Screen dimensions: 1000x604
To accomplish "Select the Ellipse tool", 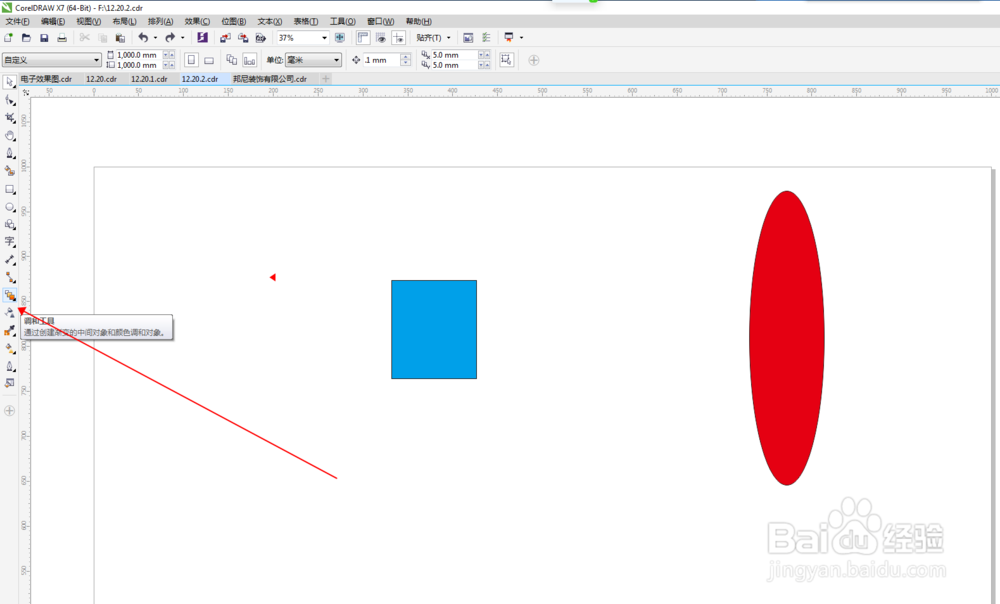I will (10, 207).
